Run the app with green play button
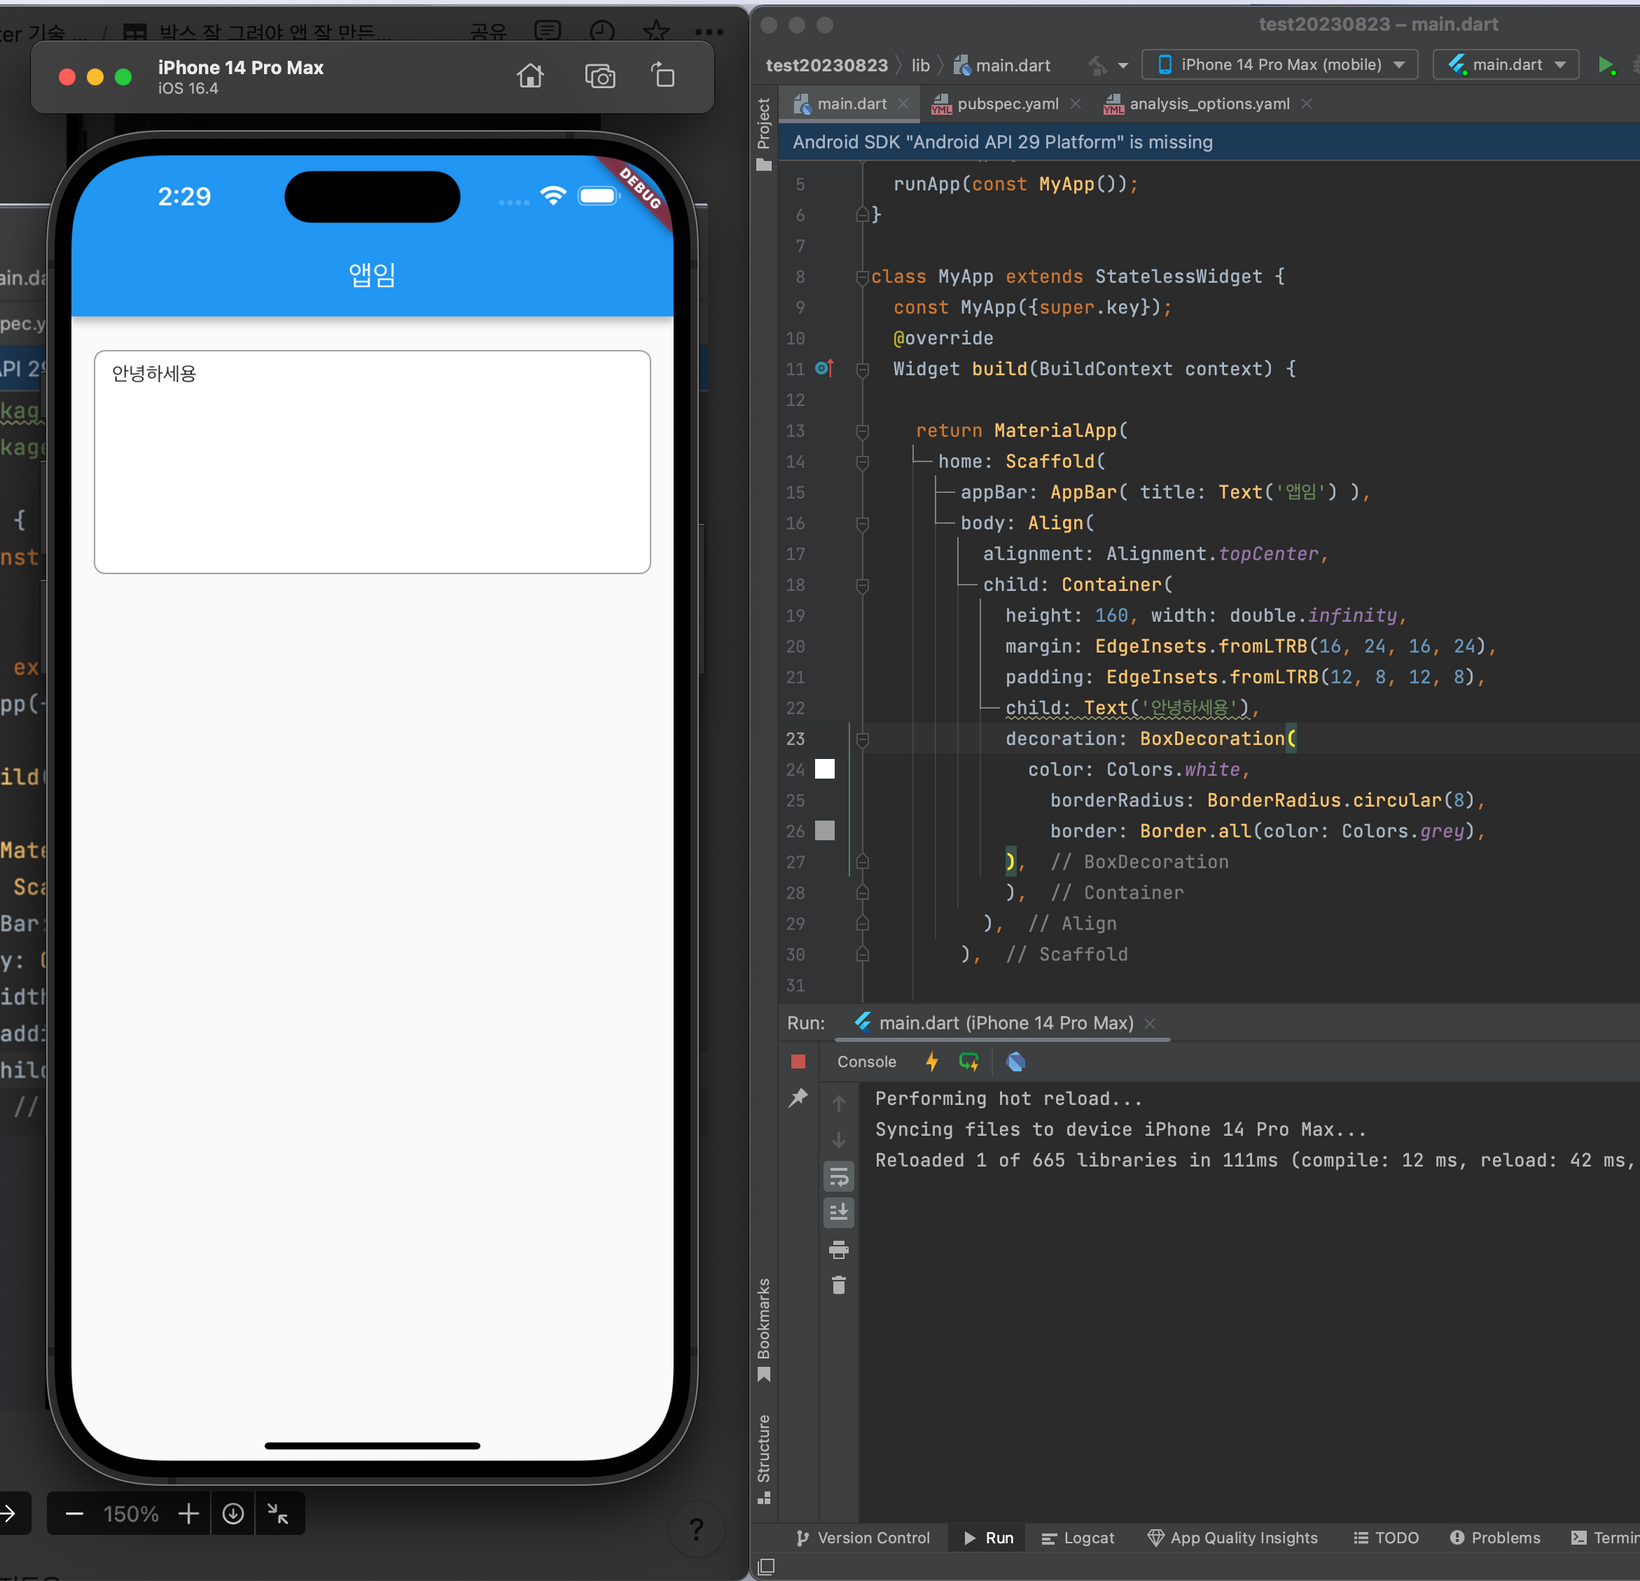This screenshot has height=1581, width=1640. 1606,65
